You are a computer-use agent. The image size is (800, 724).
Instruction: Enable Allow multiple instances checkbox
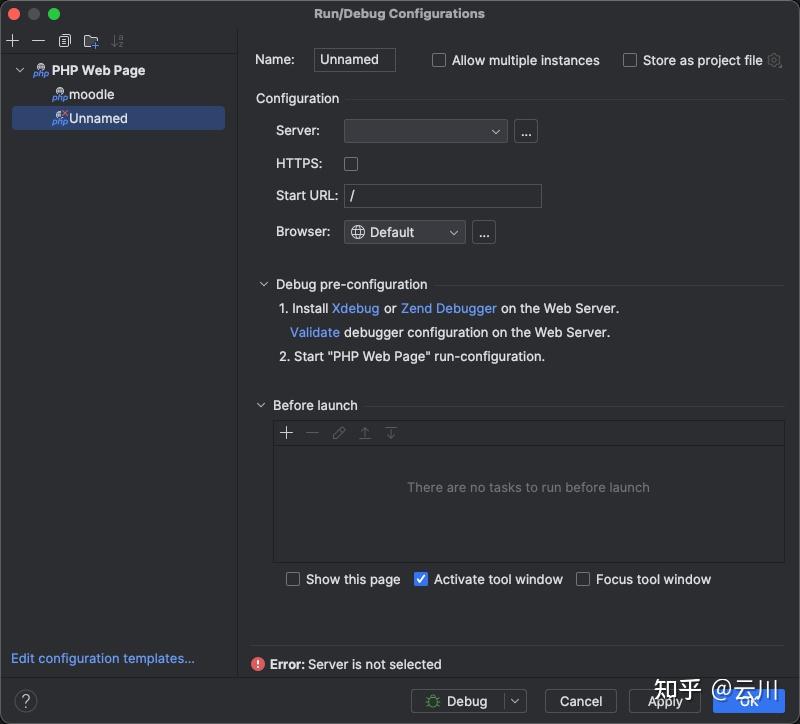point(439,61)
